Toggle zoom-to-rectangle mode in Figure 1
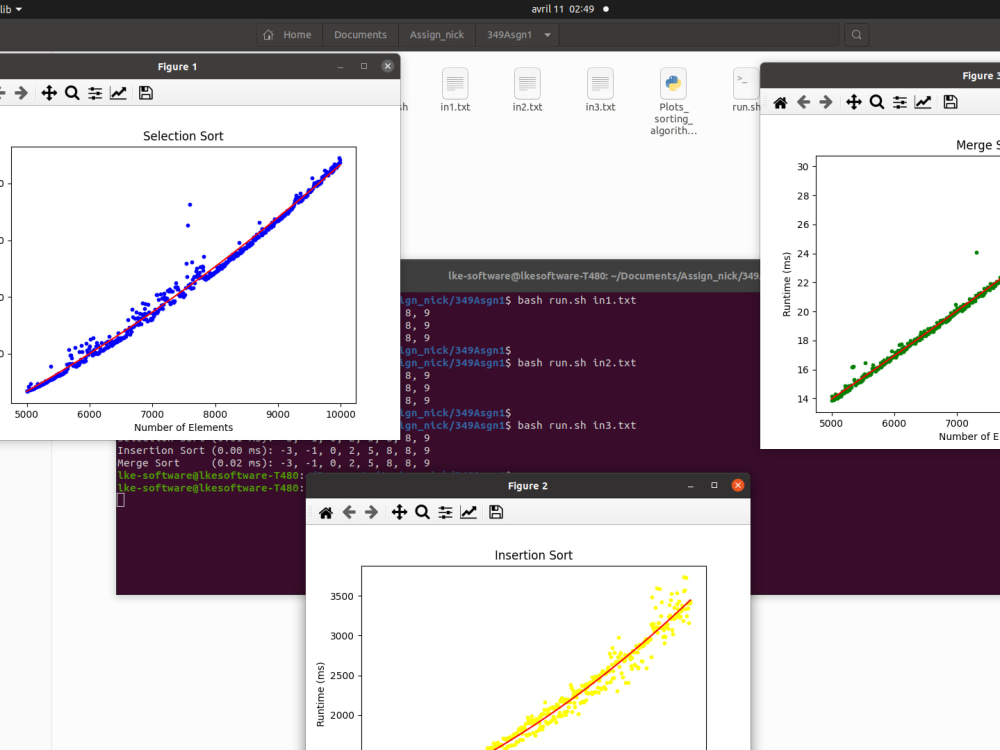 71,92
